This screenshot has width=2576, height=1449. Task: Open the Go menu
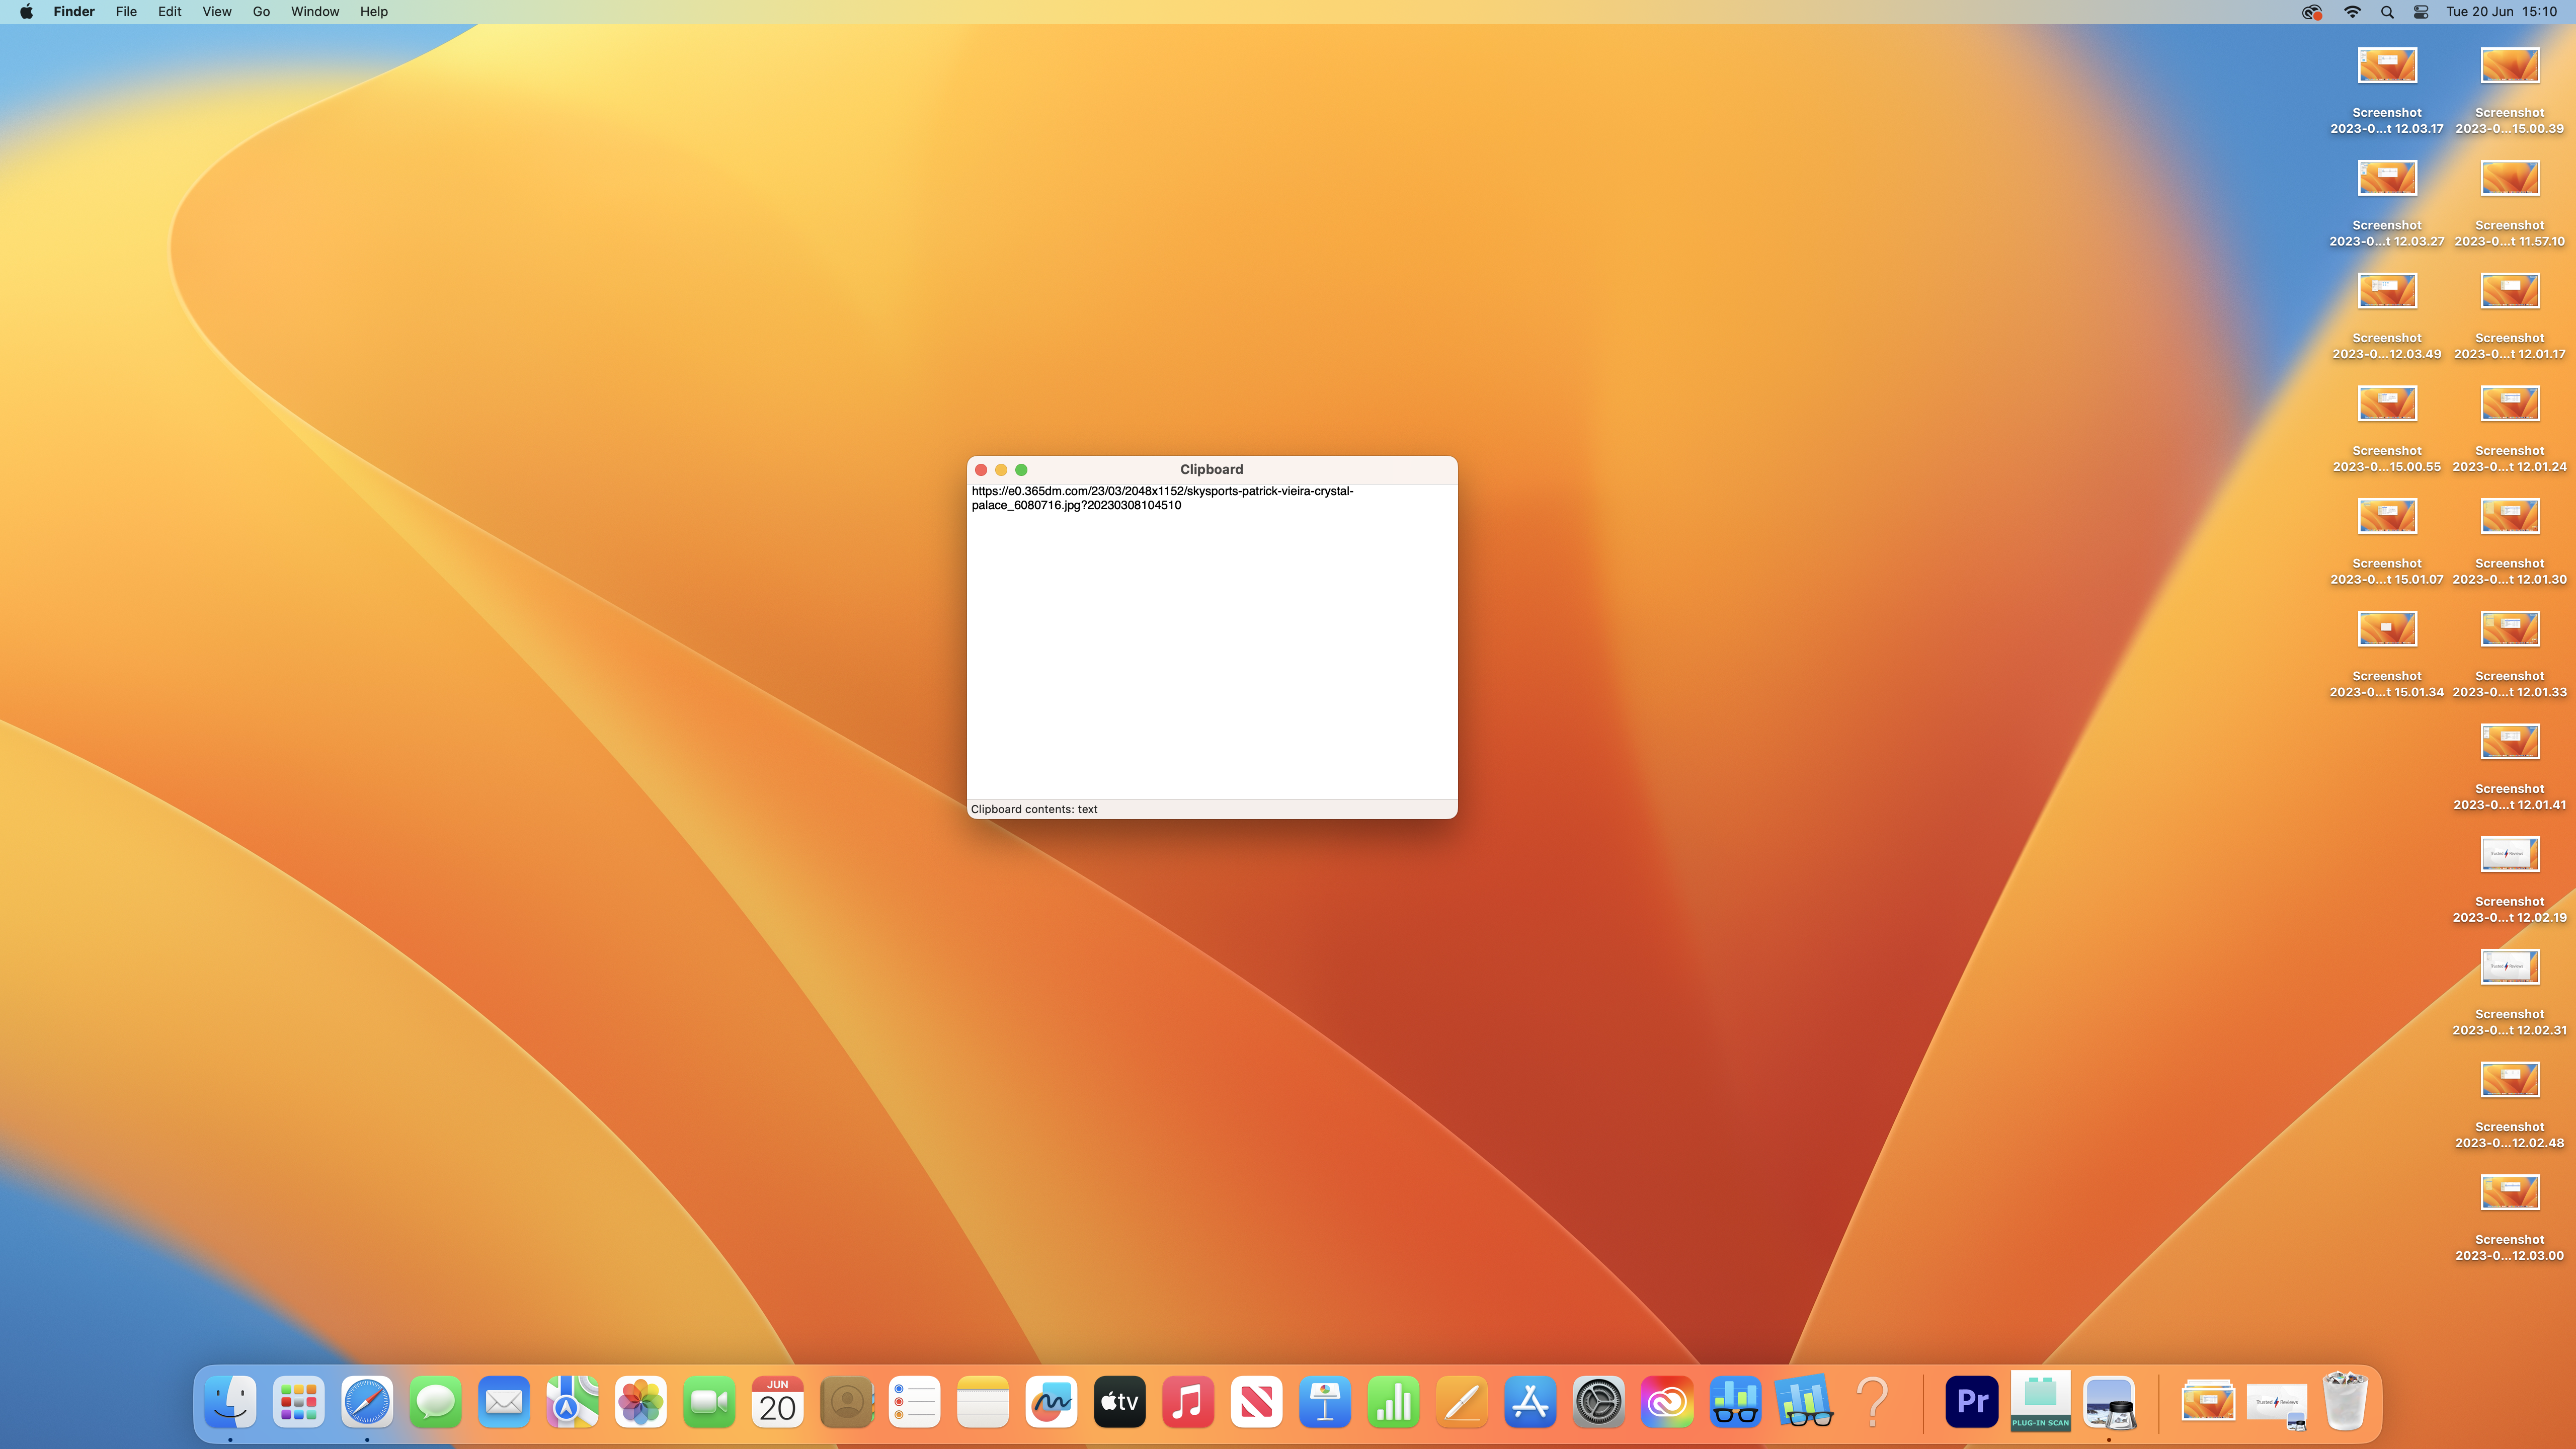pos(261,12)
